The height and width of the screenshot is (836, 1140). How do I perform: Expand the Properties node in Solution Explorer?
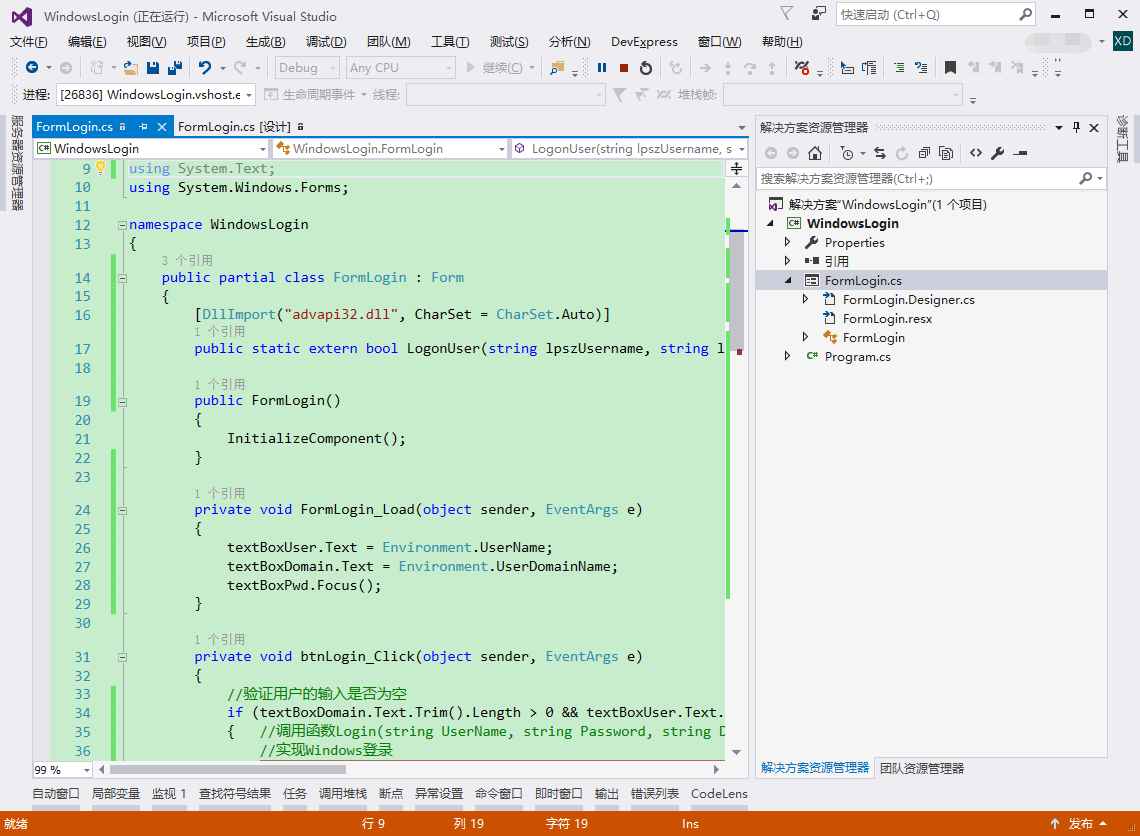pos(787,242)
